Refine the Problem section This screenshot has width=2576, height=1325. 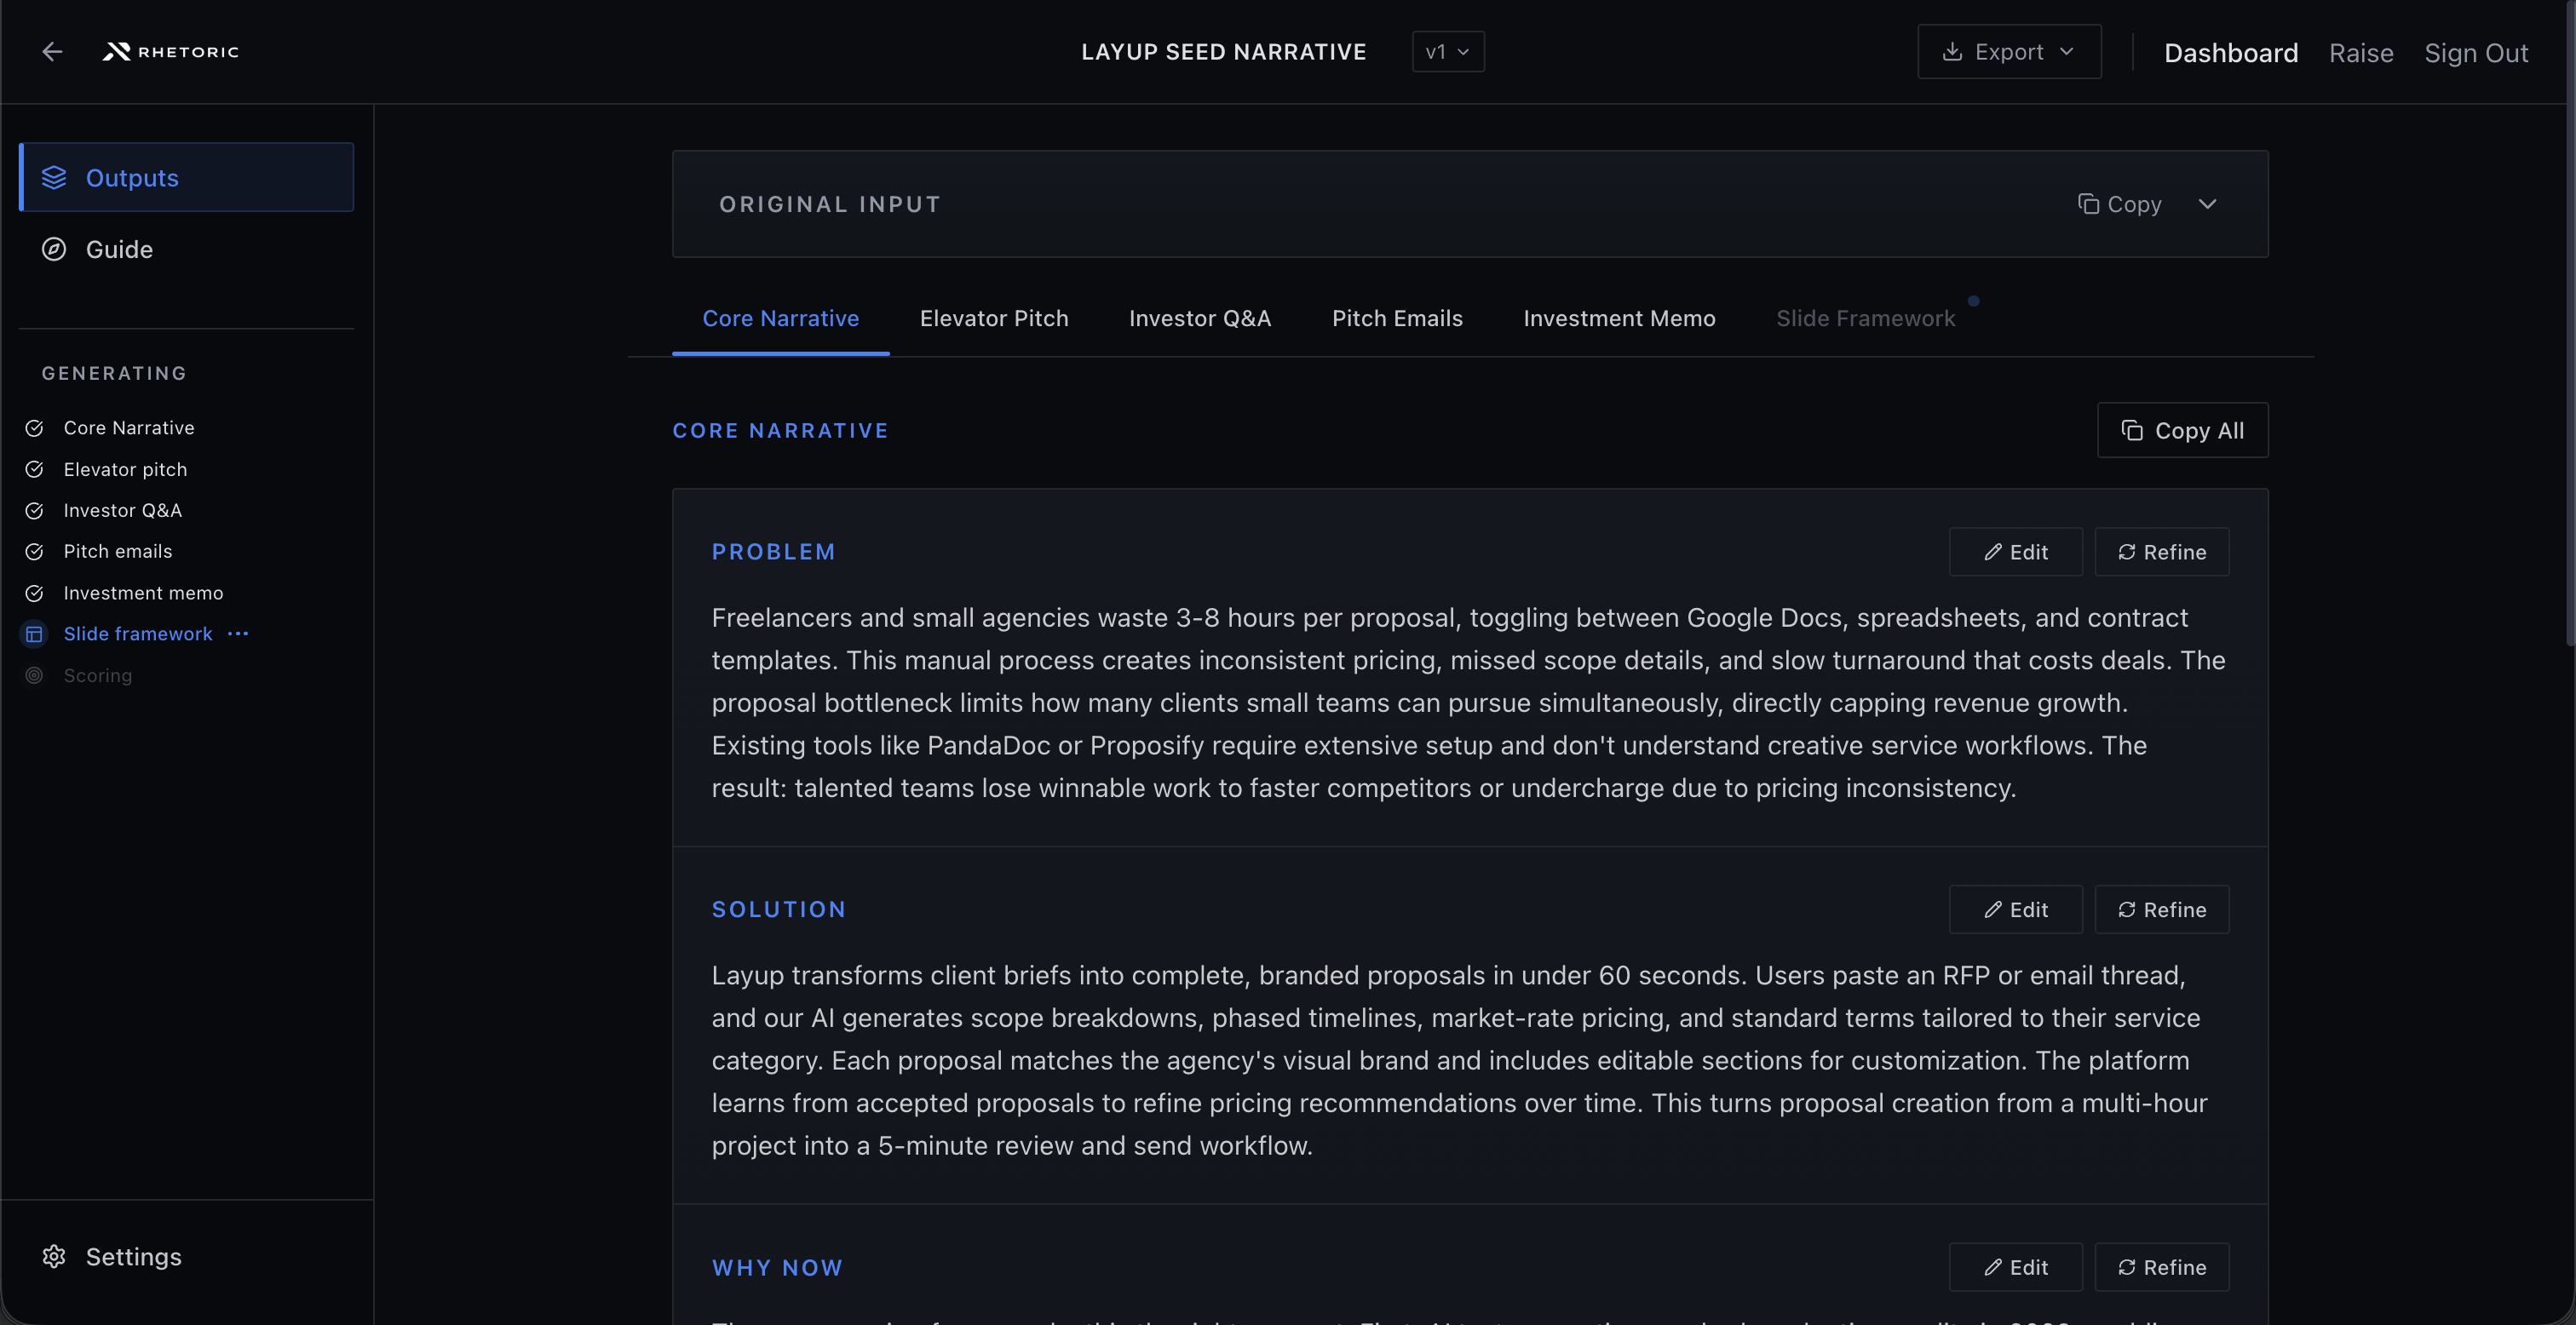(2161, 553)
